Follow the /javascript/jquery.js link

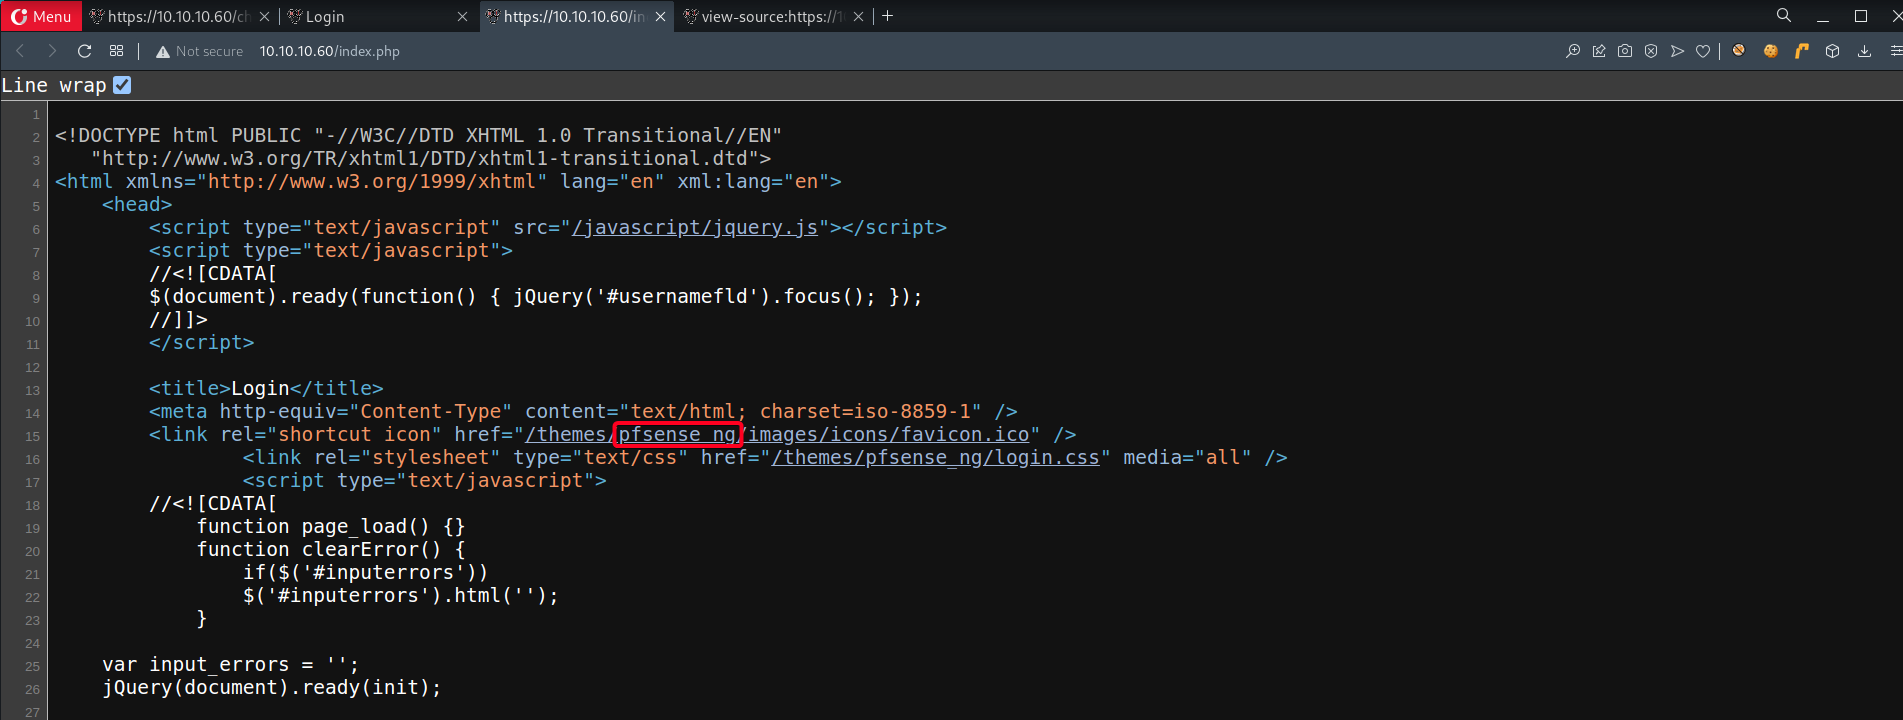(695, 228)
